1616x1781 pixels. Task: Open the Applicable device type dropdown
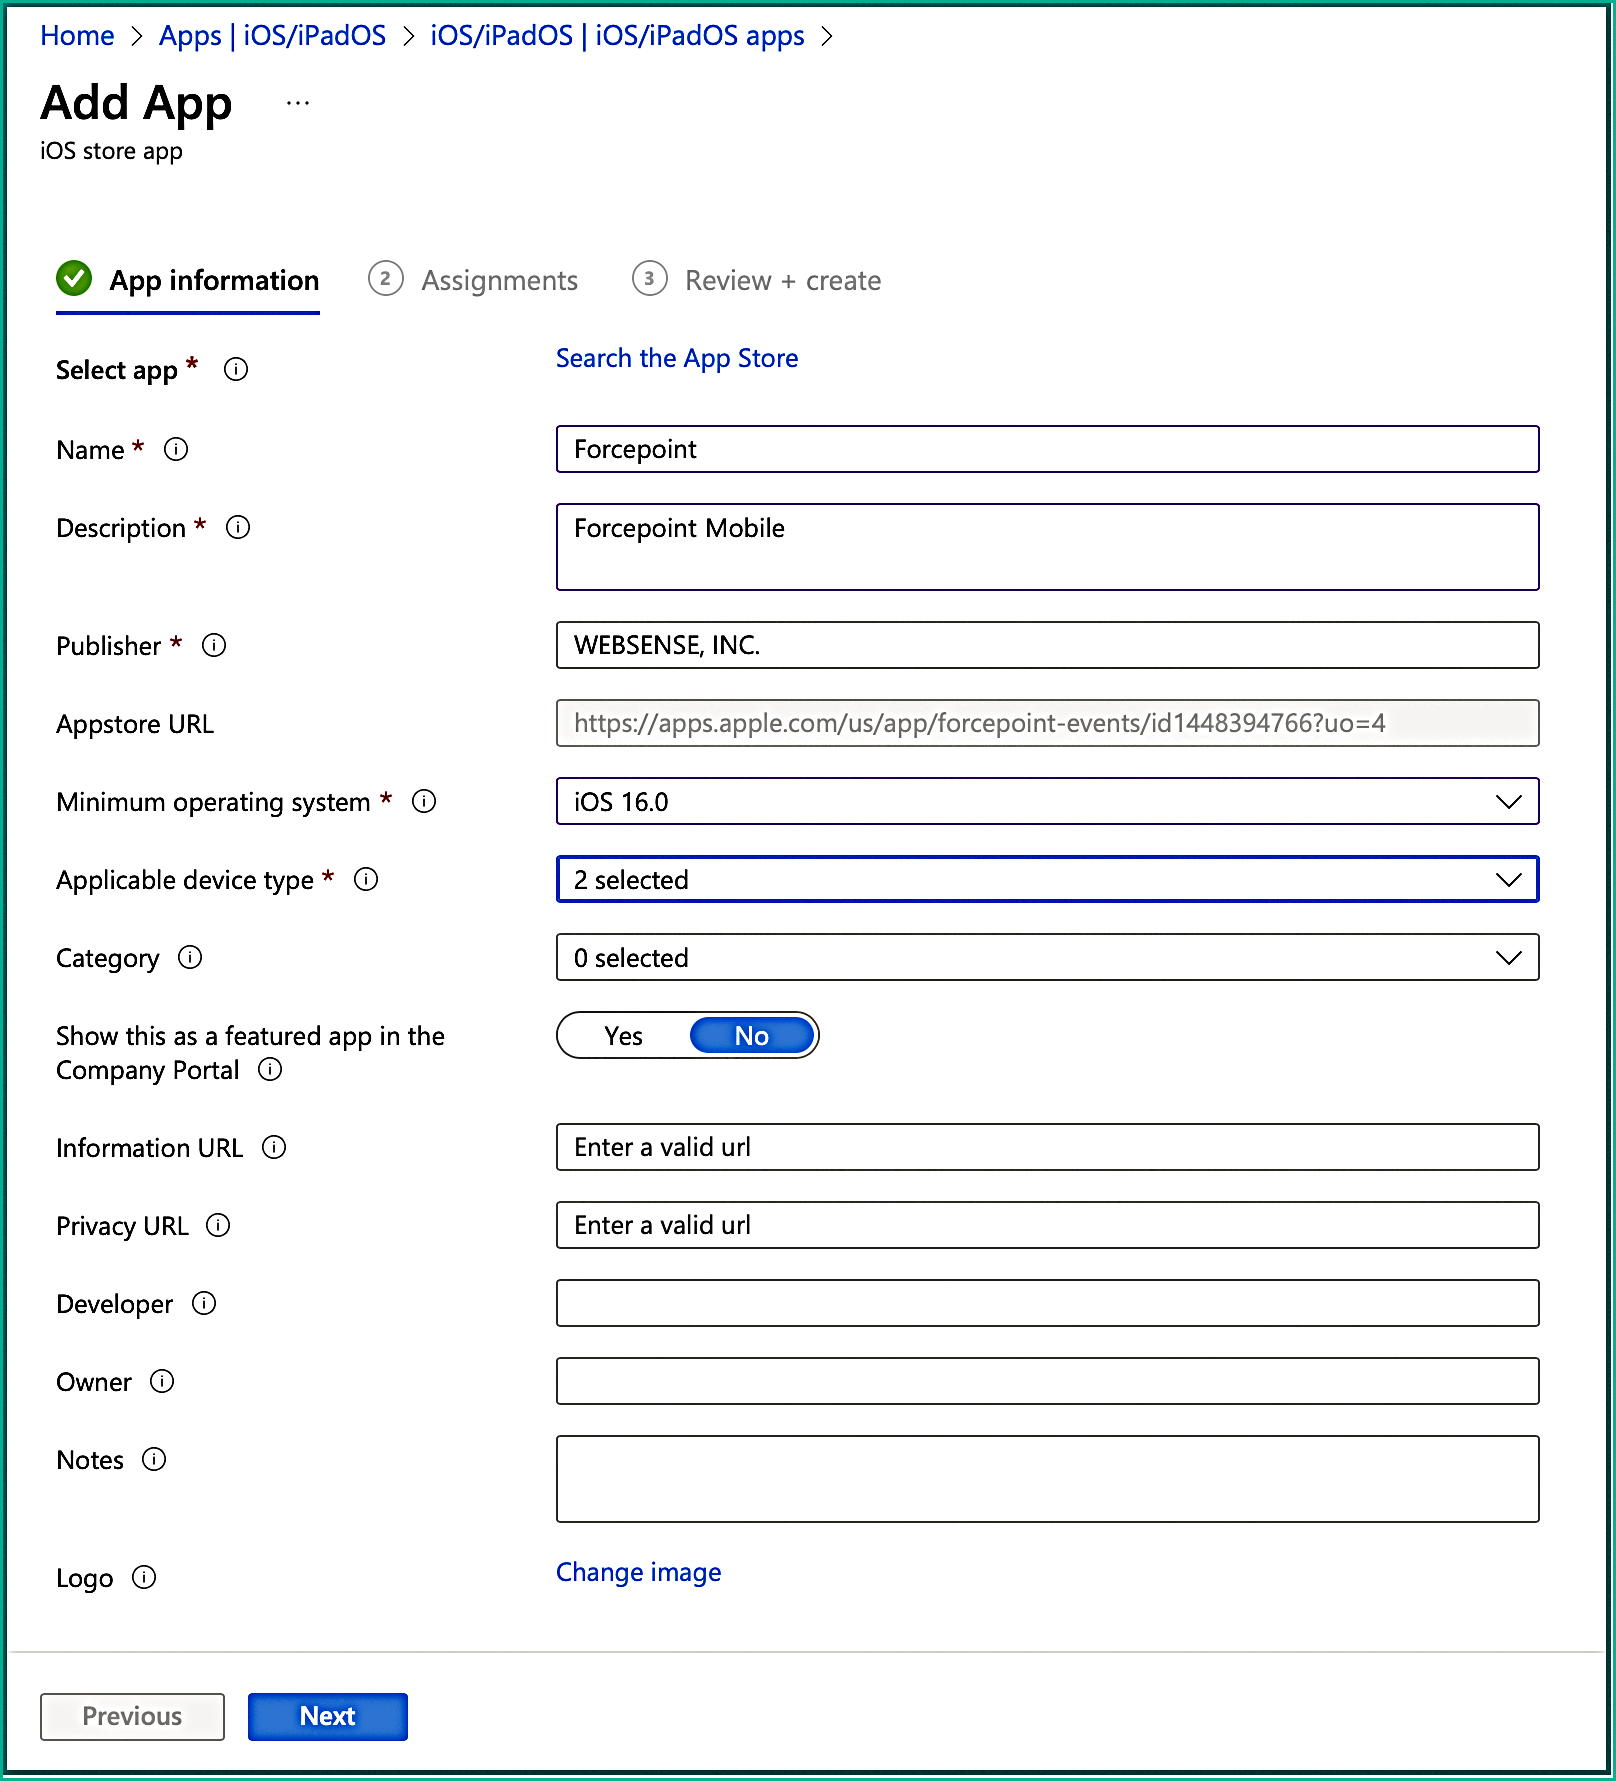pyautogui.click(x=1047, y=879)
